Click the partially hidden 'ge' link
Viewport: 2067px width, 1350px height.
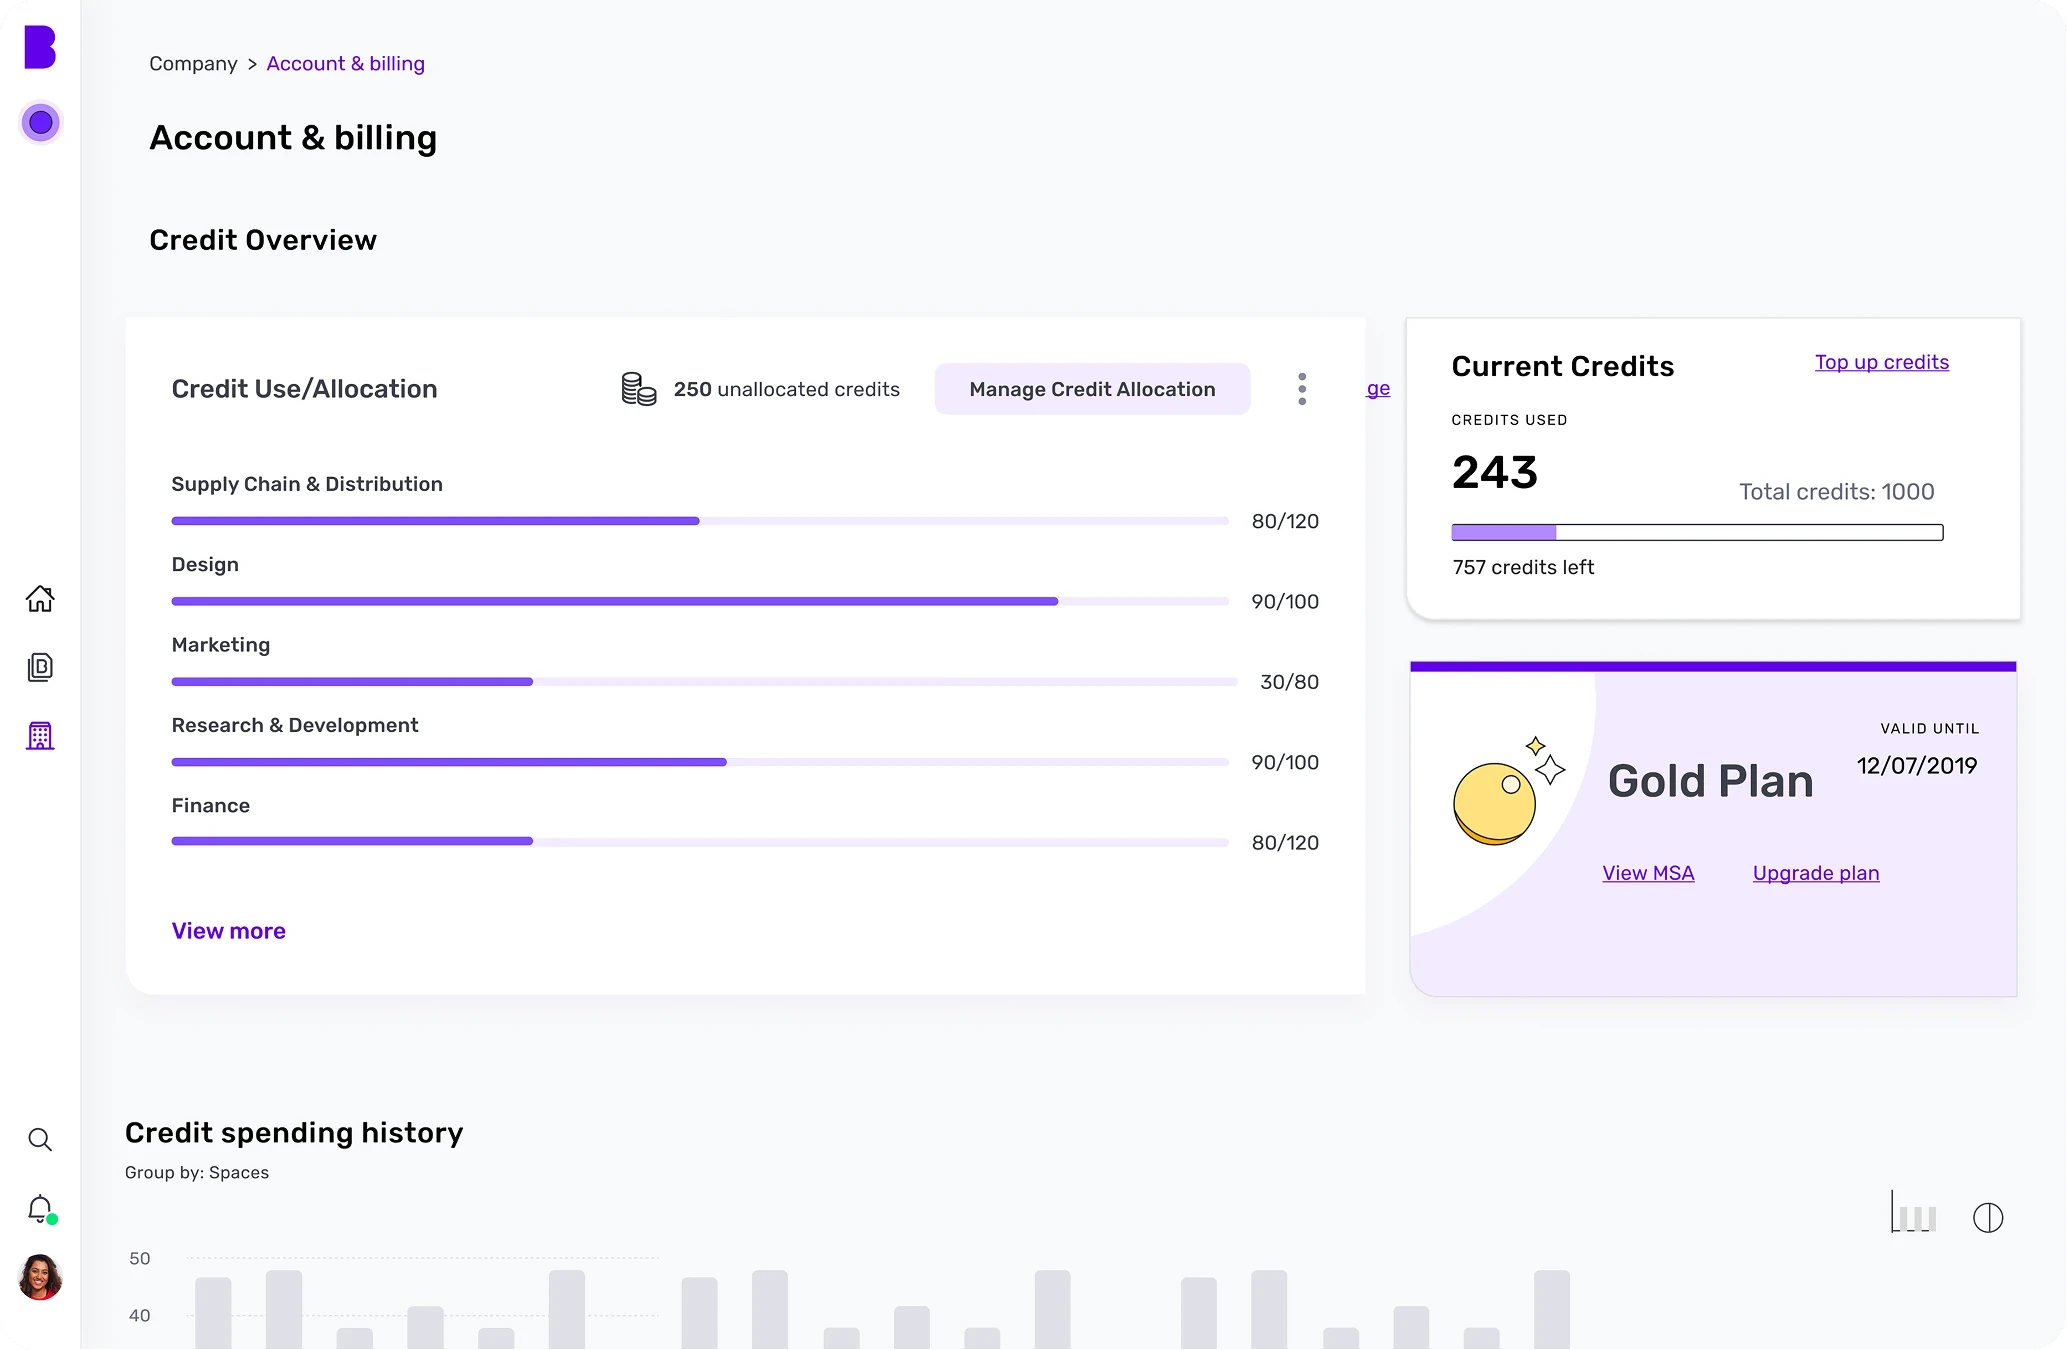[1378, 389]
